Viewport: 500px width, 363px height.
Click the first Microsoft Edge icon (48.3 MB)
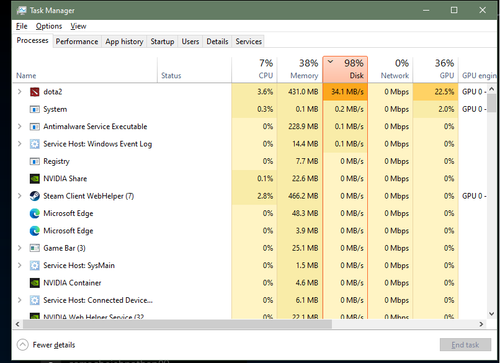[35, 213]
